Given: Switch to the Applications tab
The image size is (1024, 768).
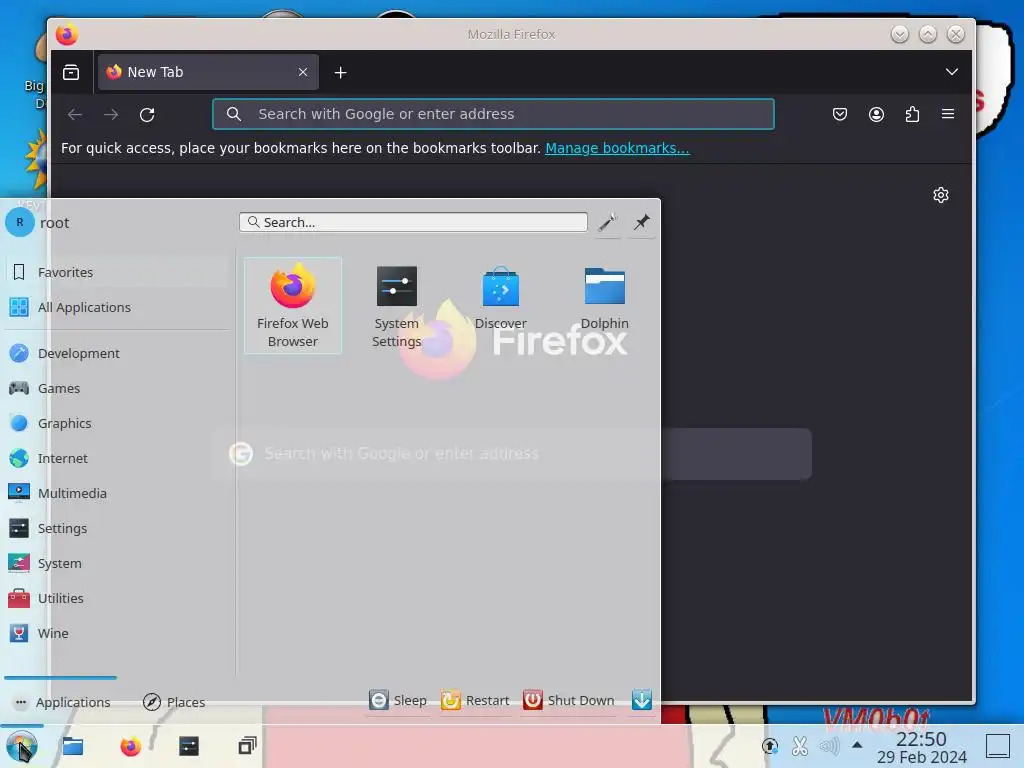Looking at the screenshot, I should [x=62, y=702].
